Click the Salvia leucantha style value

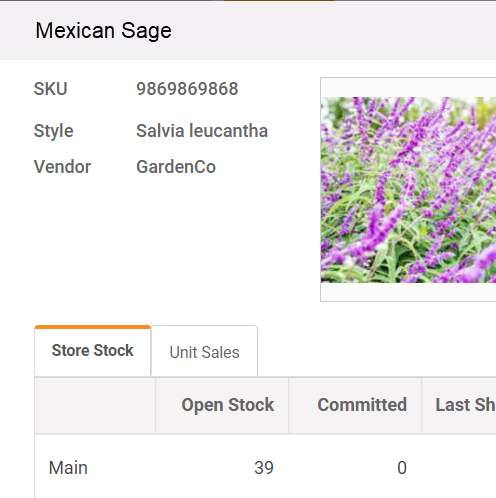click(x=202, y=131)
